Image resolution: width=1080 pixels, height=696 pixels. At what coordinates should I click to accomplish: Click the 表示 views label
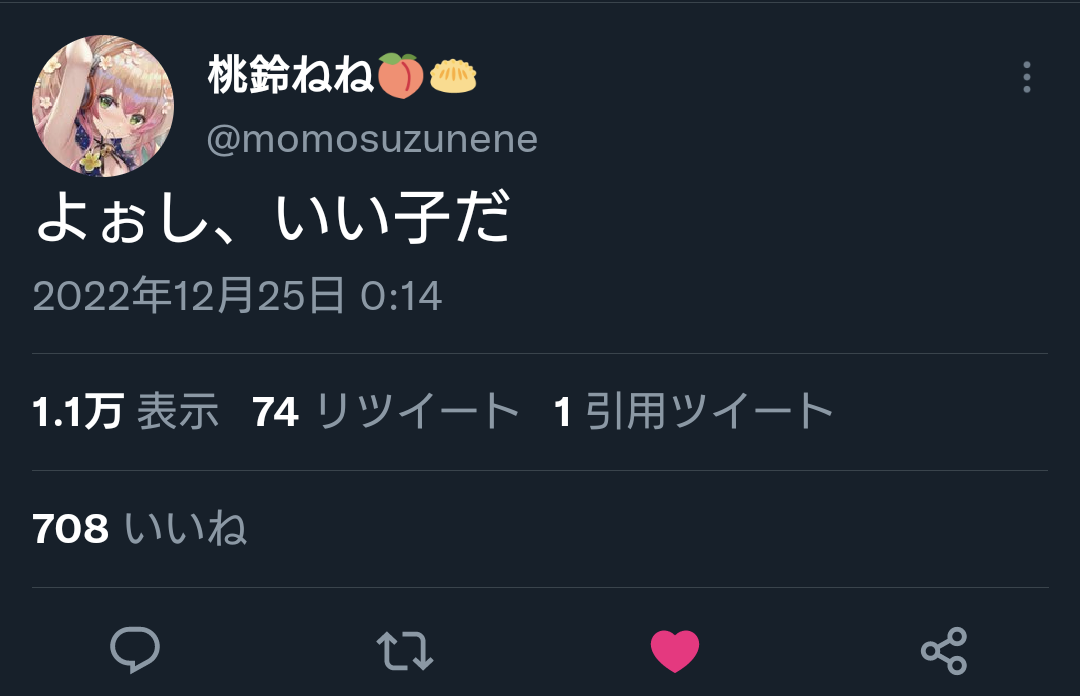point(178,411)
